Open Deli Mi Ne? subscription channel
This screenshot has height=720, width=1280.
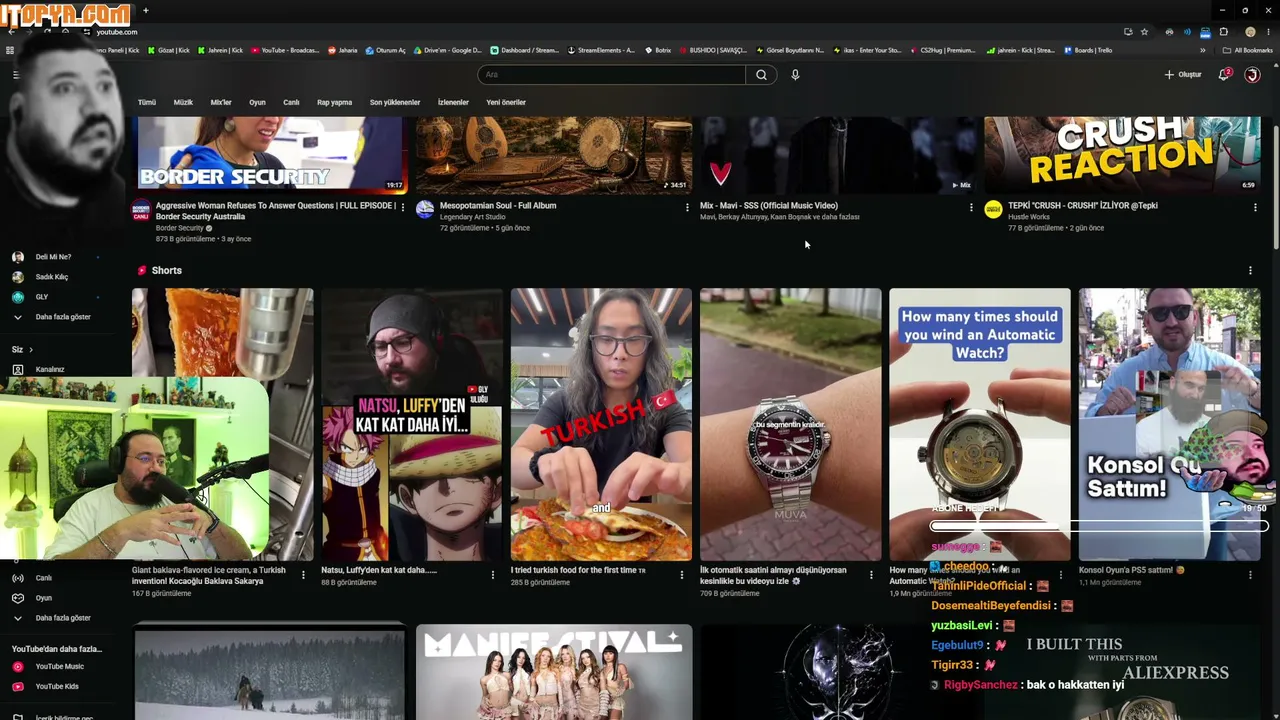pyautogui.click(x=54, y=257)
